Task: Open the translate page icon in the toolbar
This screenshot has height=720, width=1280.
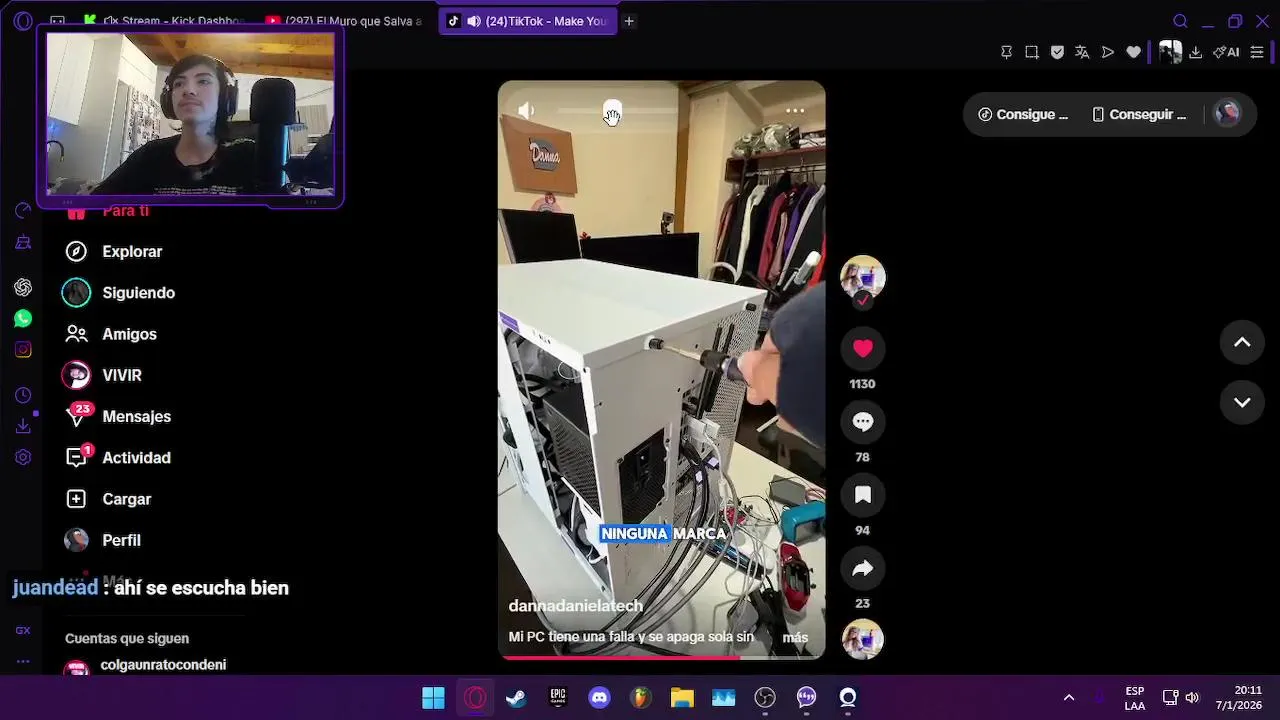Action: 1082,52
